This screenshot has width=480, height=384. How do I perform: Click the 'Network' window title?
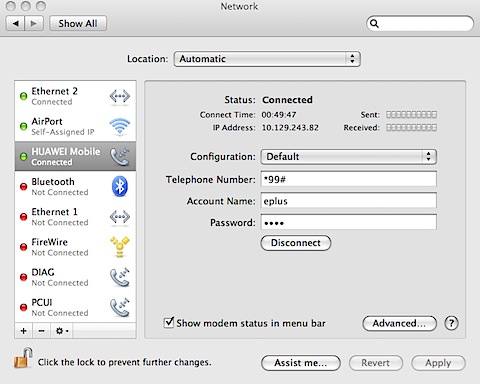239,6
